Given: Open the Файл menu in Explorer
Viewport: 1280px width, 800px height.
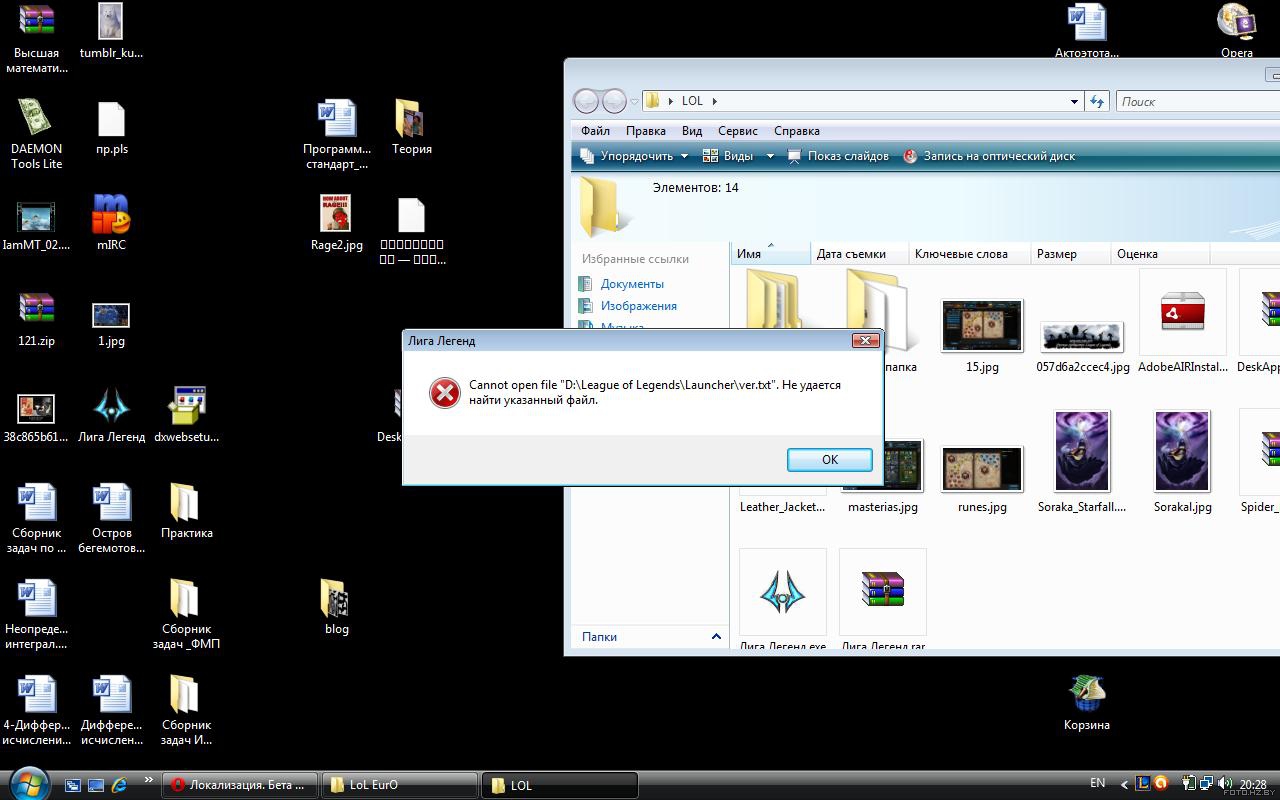Looking at the screenshot, I should [595, 131].
